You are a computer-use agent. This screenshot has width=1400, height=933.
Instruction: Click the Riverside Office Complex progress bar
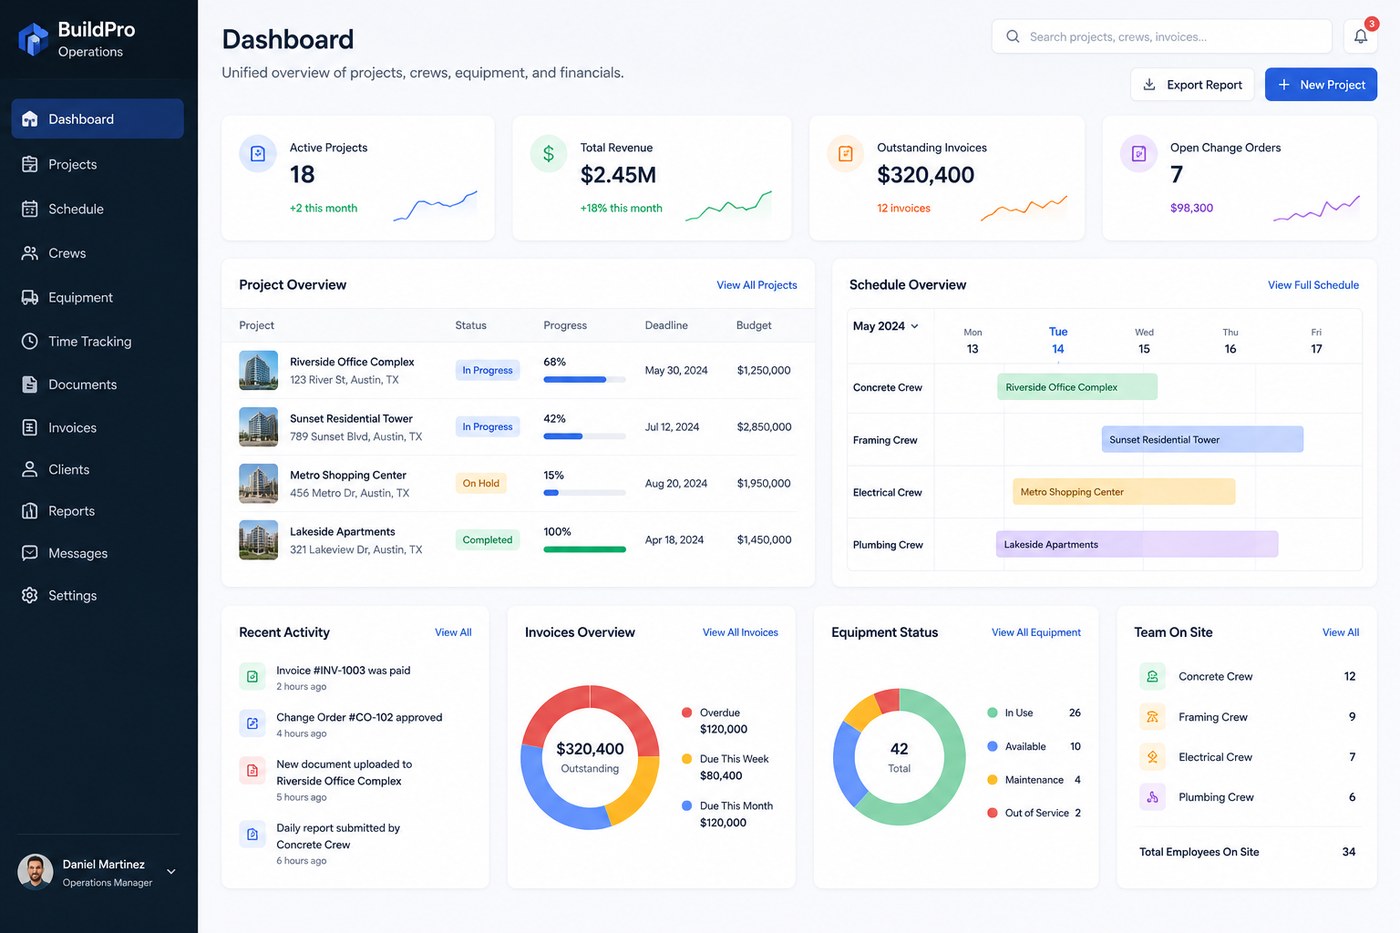point(585,380)
